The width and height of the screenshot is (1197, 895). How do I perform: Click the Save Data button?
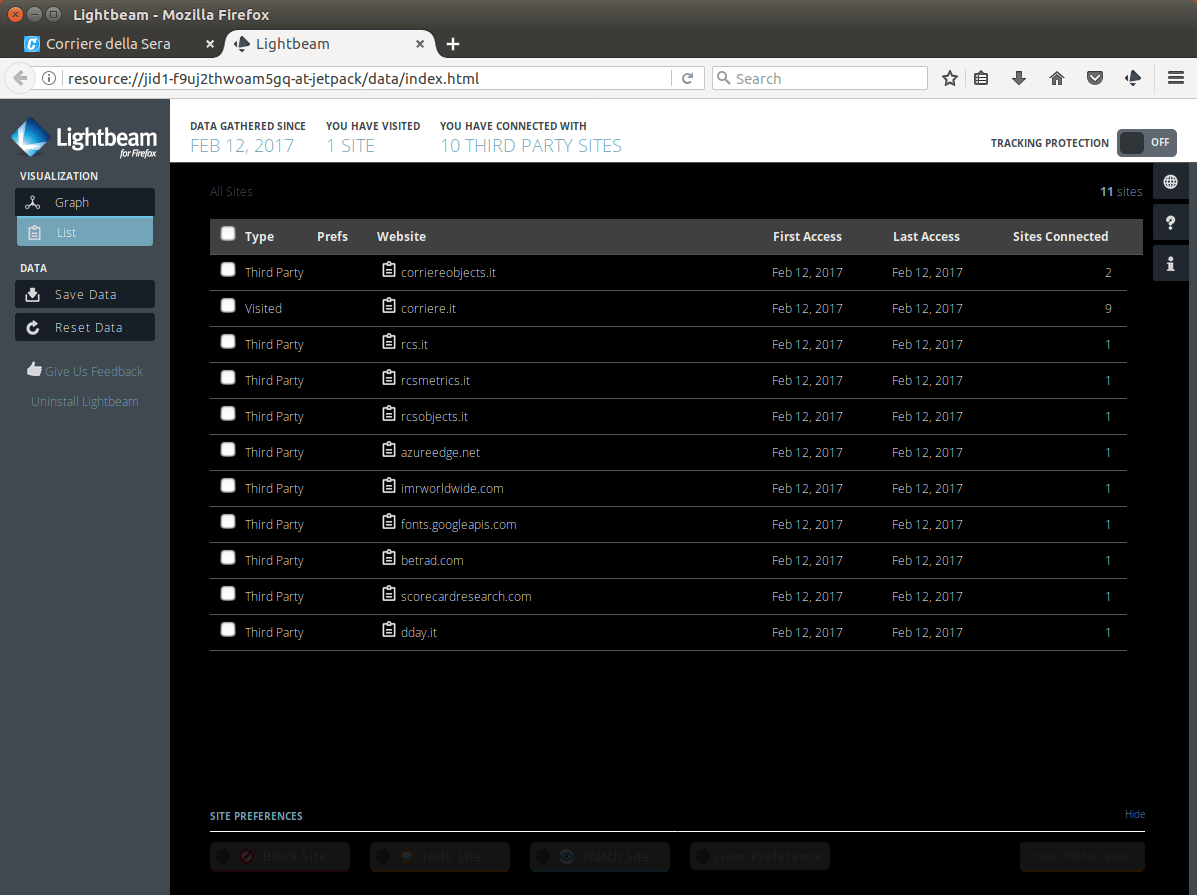tap(85, 294)
